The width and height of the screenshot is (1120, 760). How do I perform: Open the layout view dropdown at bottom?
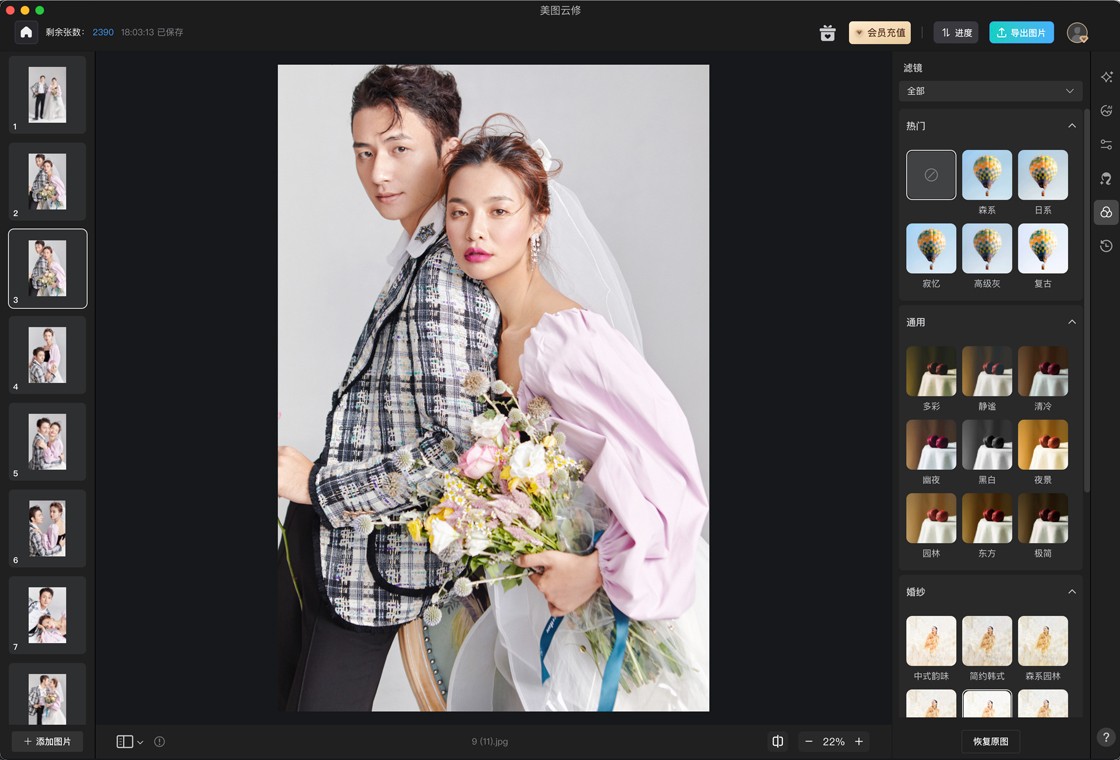(x=129, y=741)
